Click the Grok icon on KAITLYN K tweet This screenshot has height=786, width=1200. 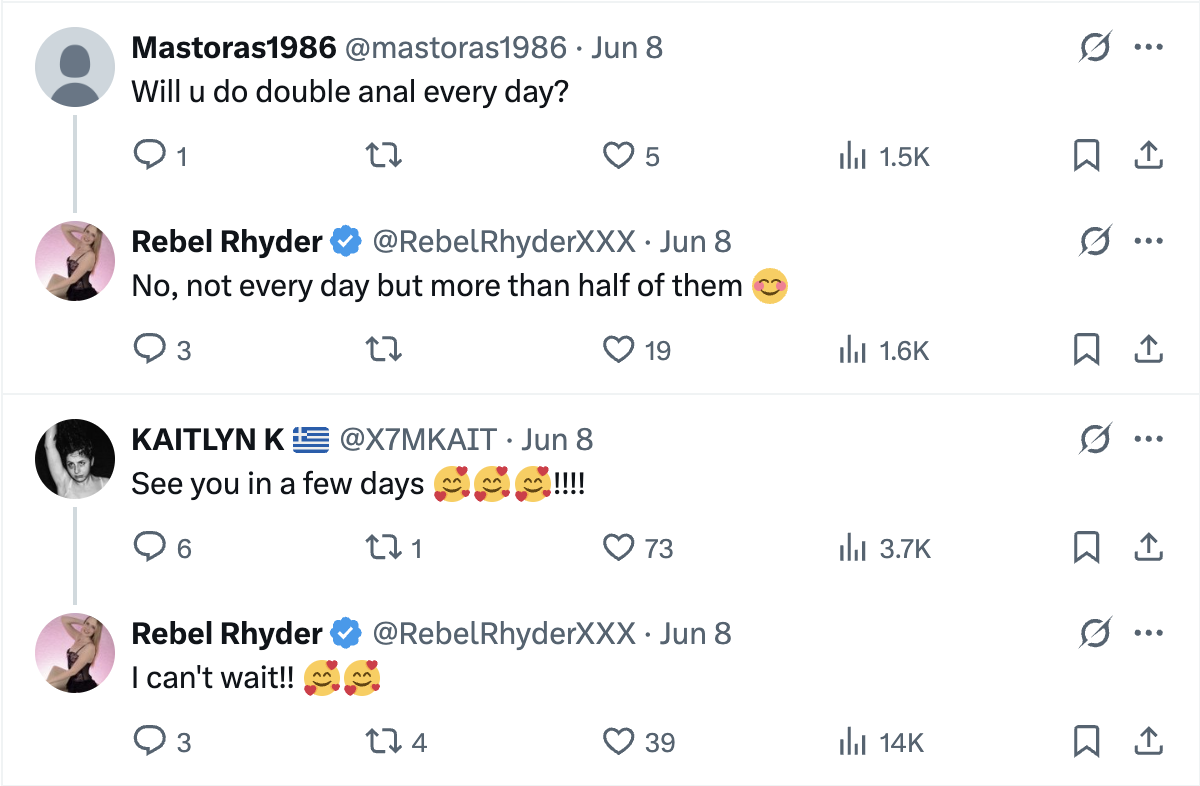tap(1095, 439)
